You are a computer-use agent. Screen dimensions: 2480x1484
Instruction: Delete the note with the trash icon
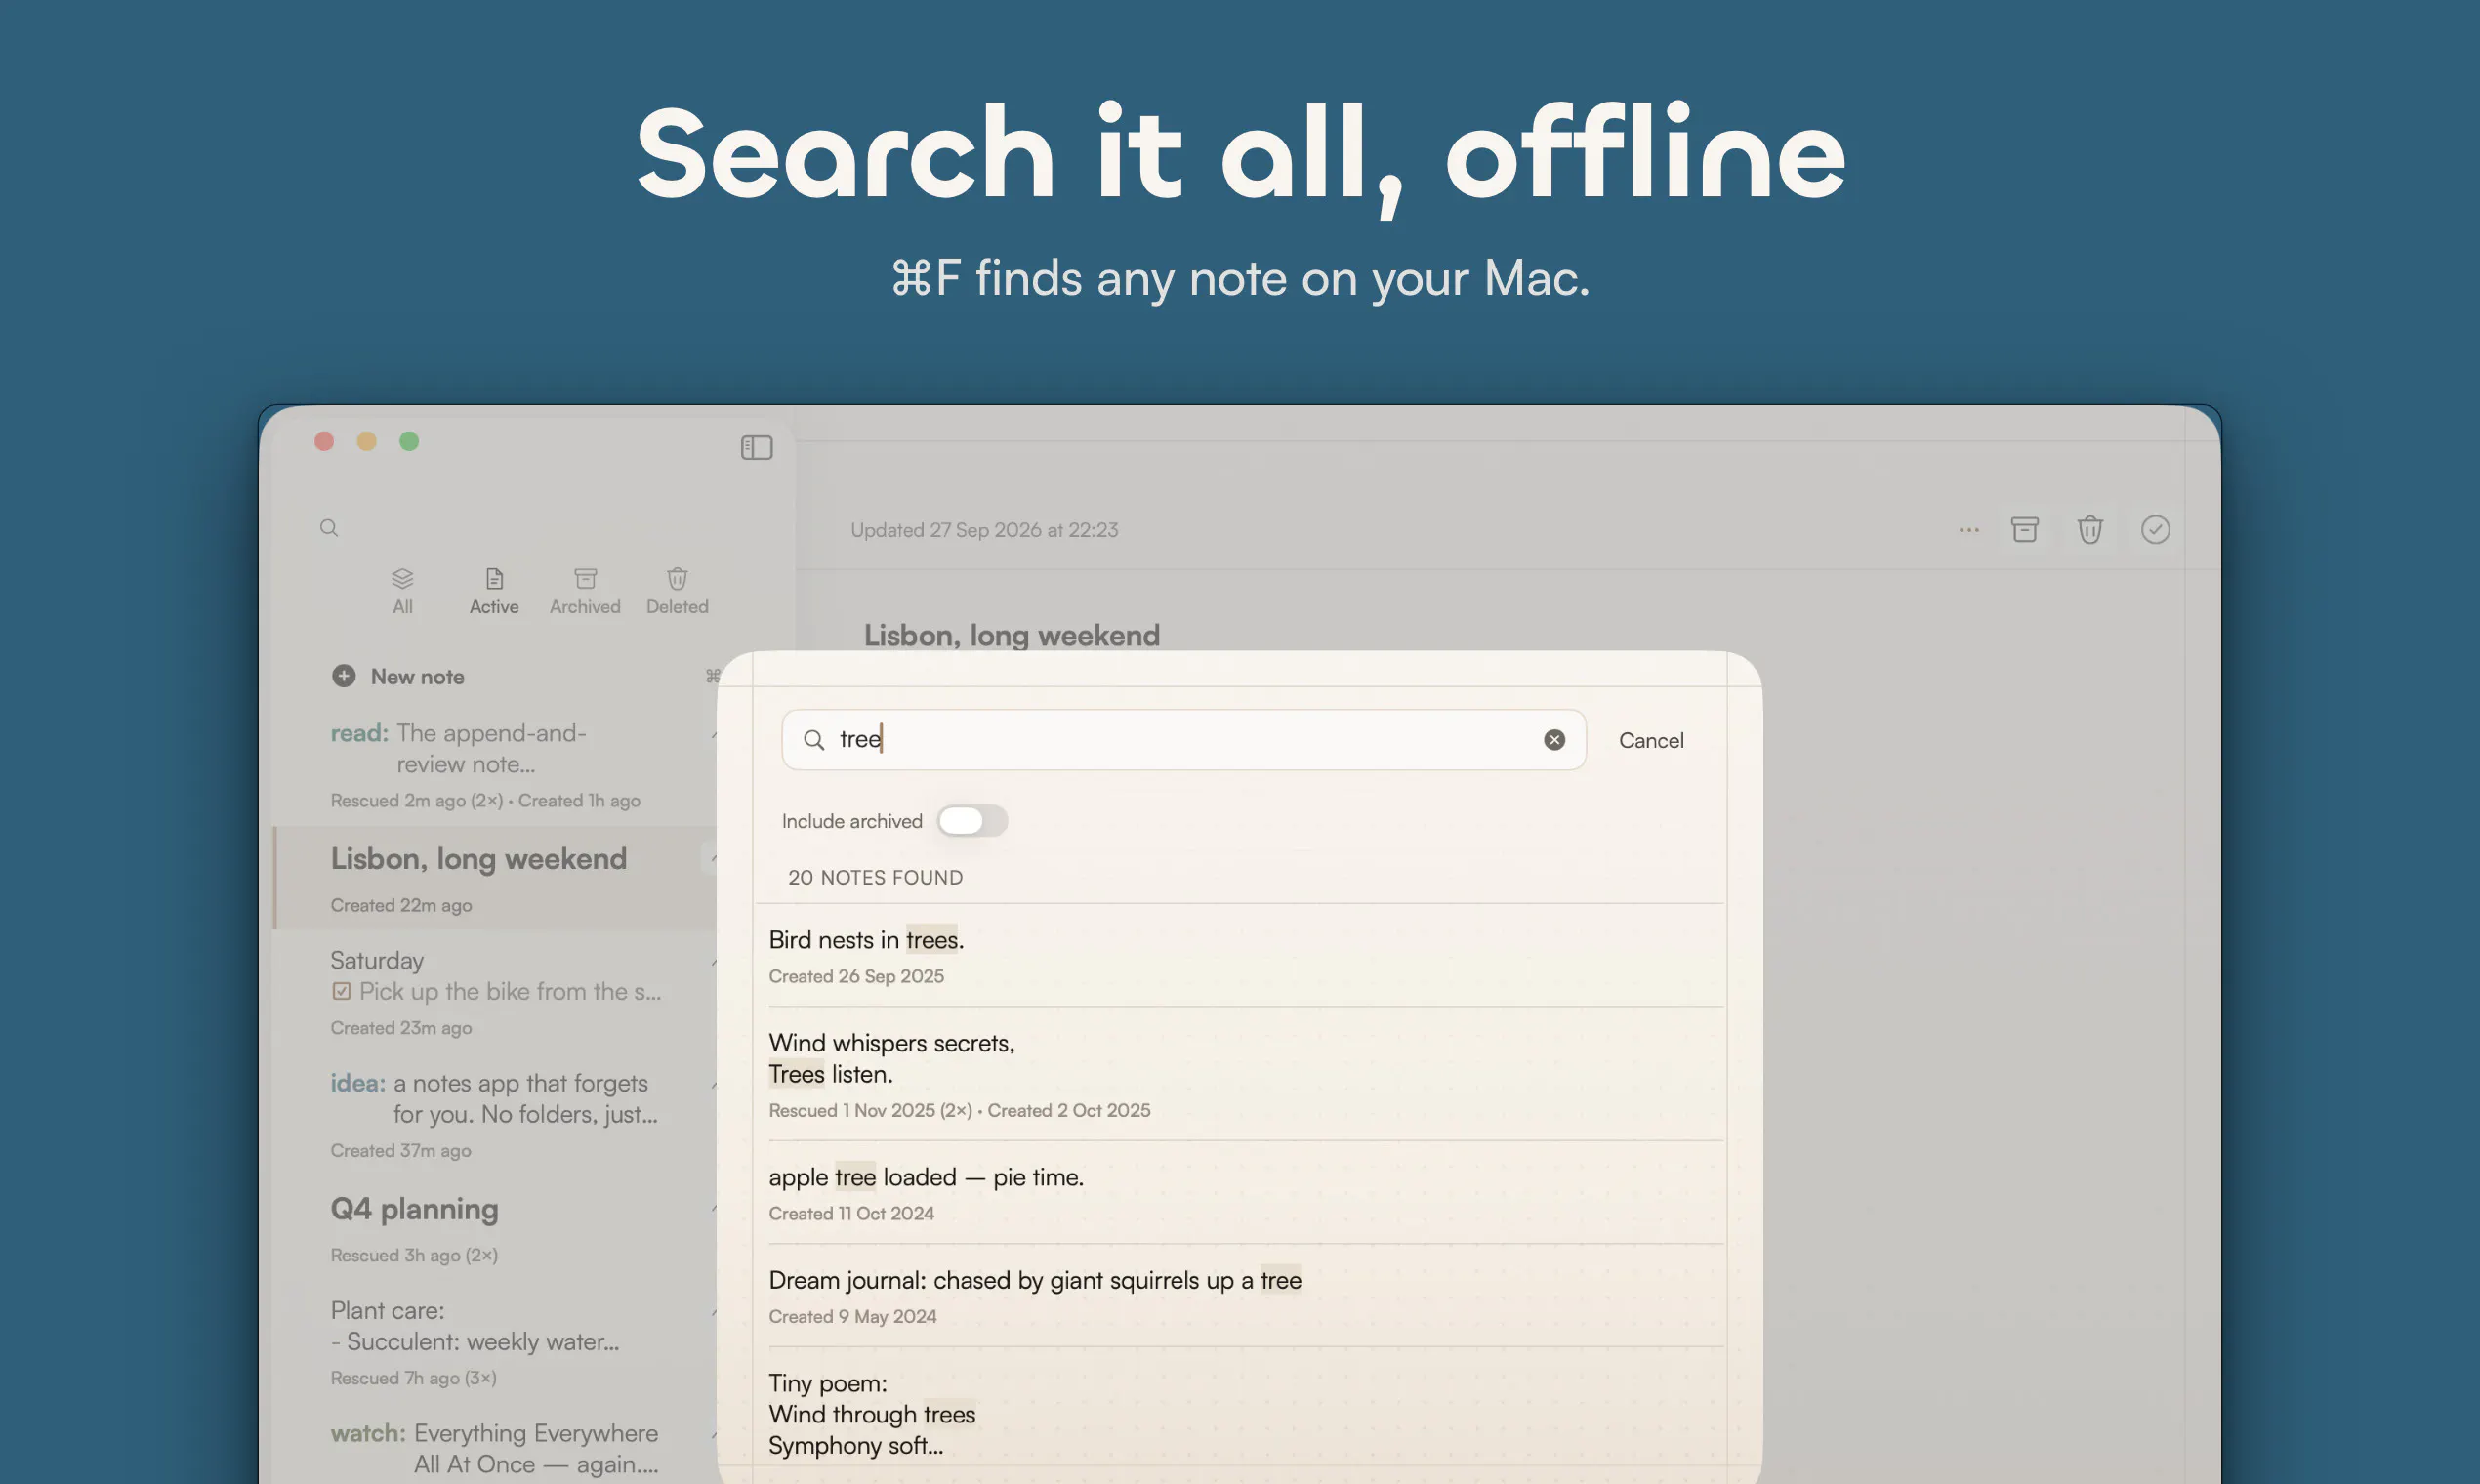pyautogui.click(x=2090, y=530)
